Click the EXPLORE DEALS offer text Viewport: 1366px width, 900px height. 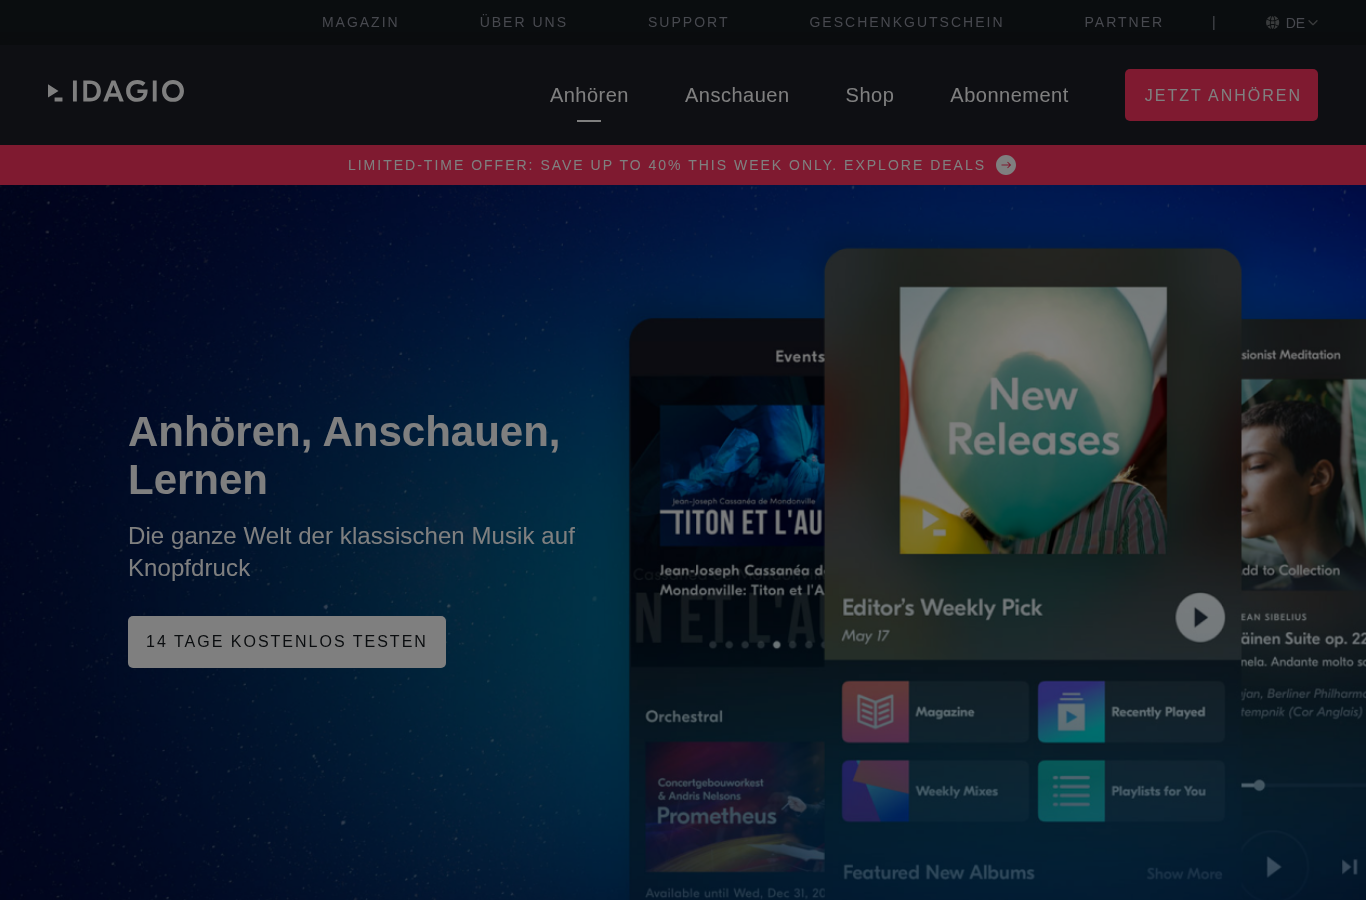tap(915, 165)
